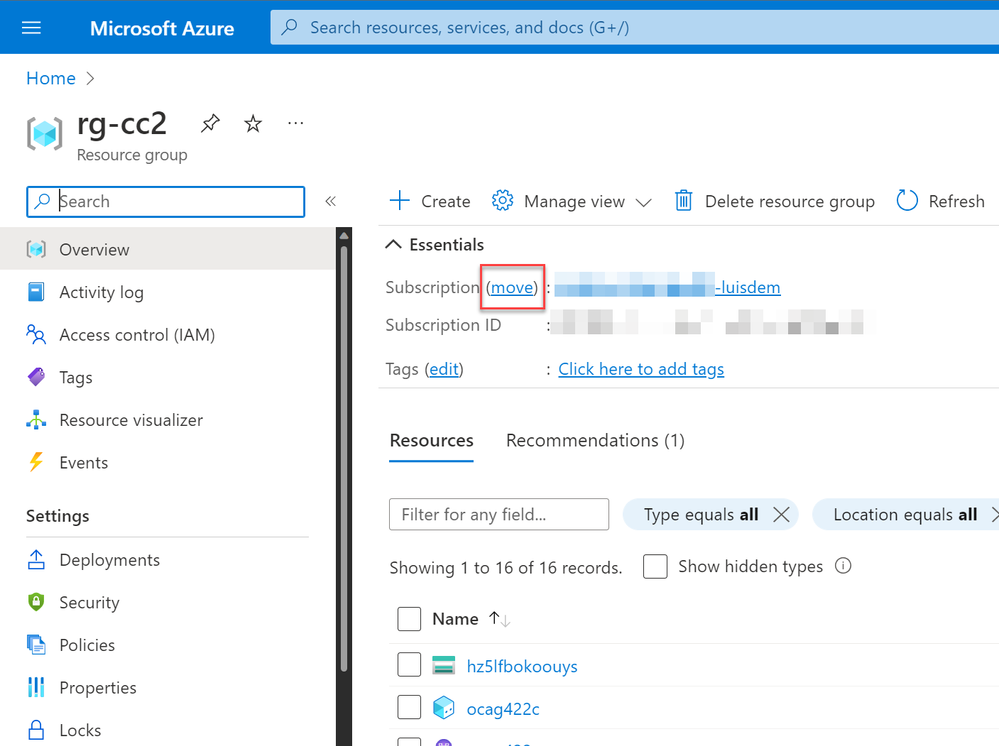This screenshot has width=999, height=746.
Task: Open the Type equals all filter
Action: [x=701, y=514]
